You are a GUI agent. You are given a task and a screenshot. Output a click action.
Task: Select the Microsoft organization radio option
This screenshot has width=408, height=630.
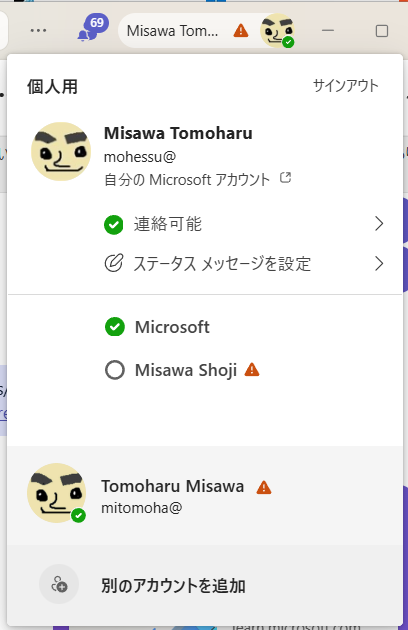click(x=115, y=327)
